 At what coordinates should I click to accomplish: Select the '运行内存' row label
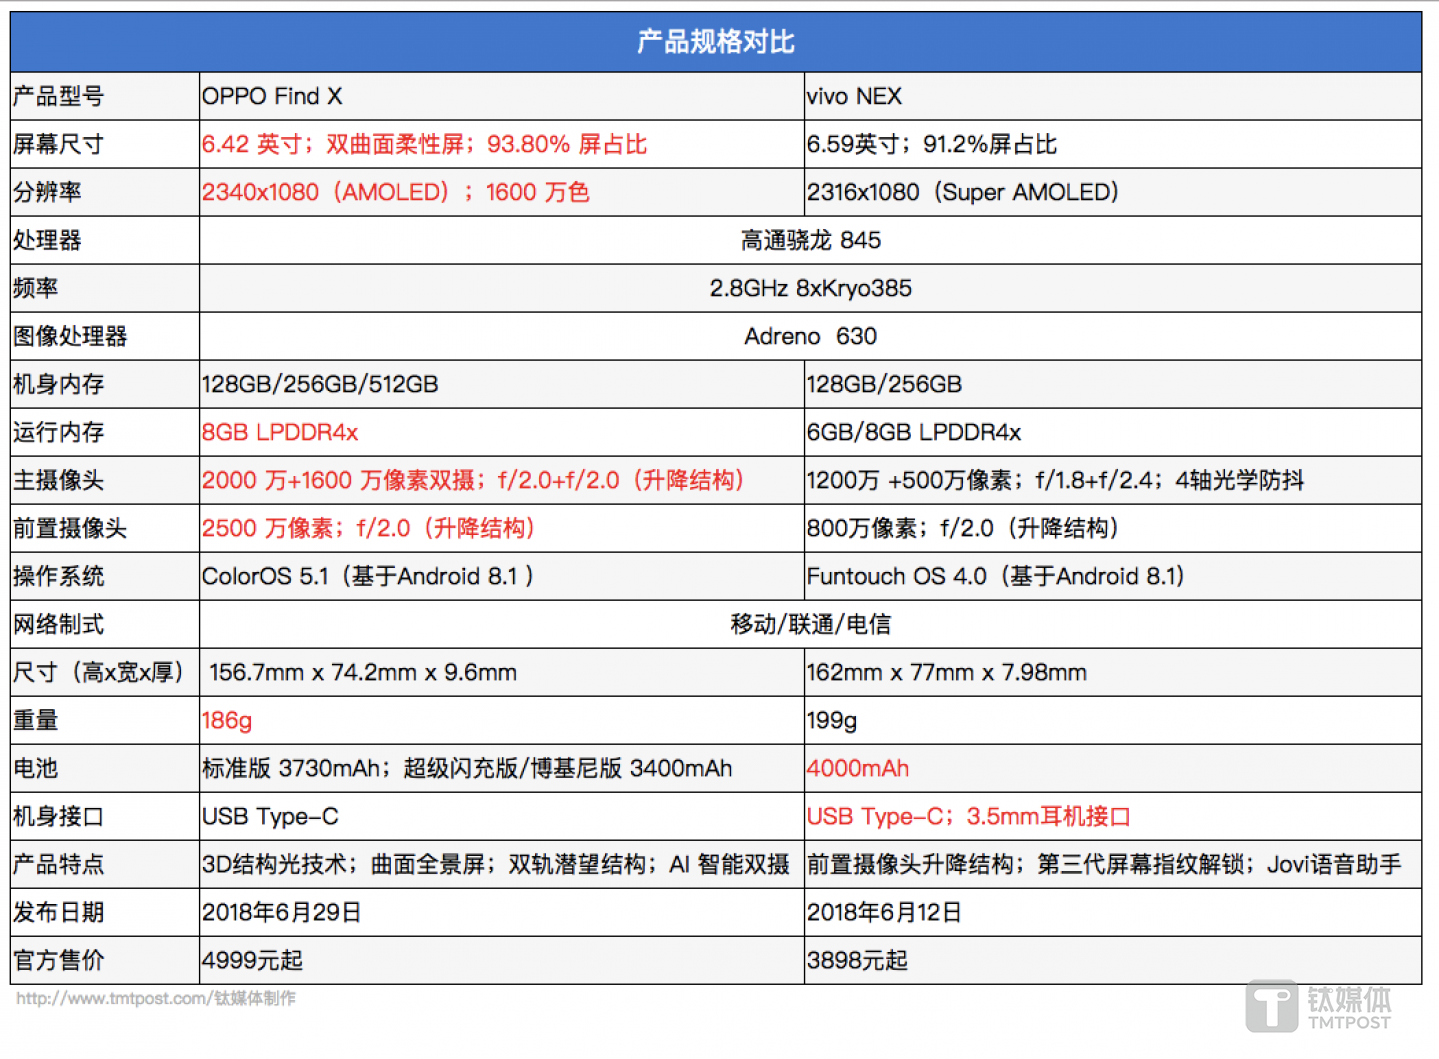click(58, 432)
